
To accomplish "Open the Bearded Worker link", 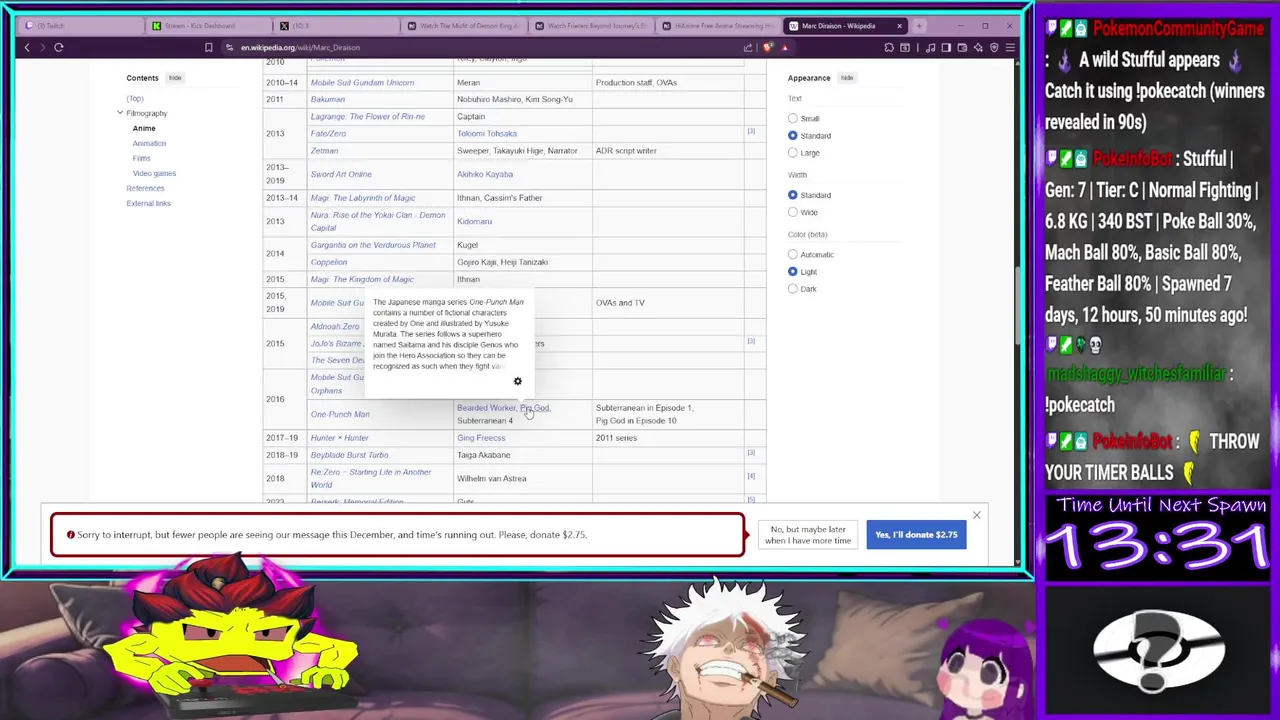I will [x=486, y=408].
